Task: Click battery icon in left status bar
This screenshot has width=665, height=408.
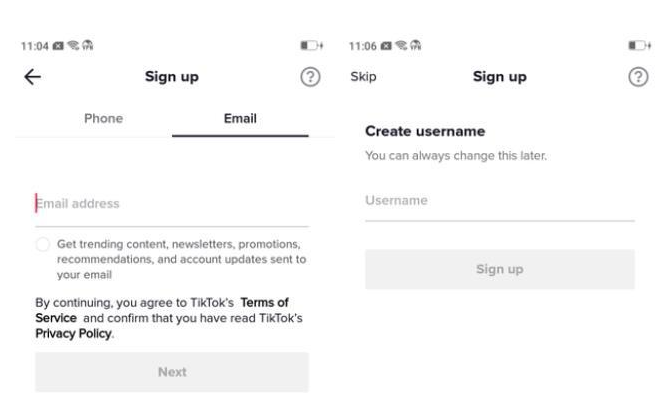Action: click(308, 46)
